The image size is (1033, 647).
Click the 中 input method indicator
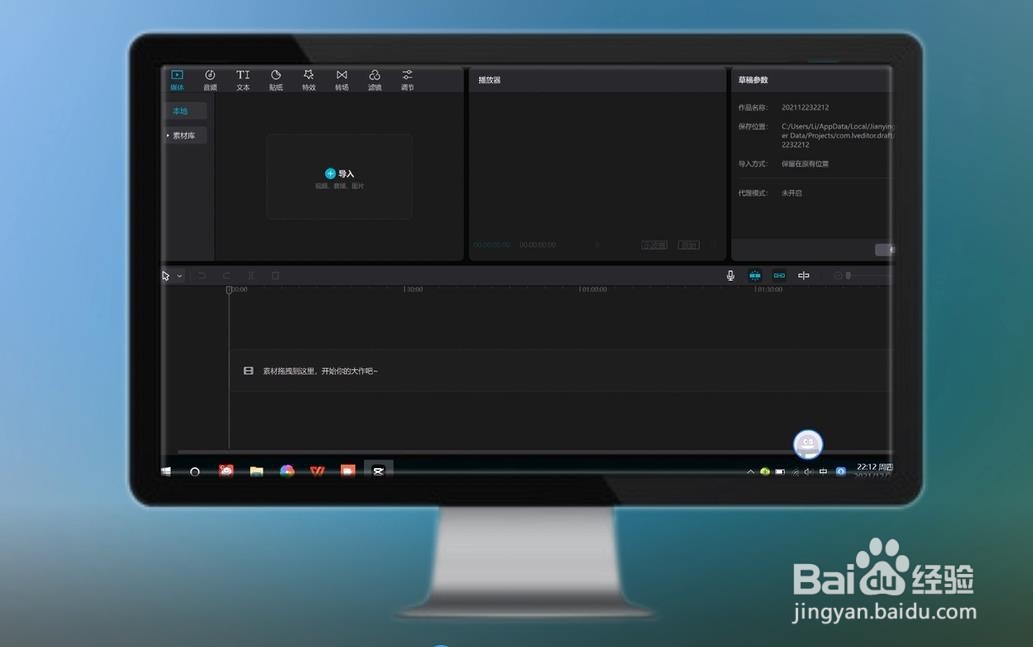(823, 472)
